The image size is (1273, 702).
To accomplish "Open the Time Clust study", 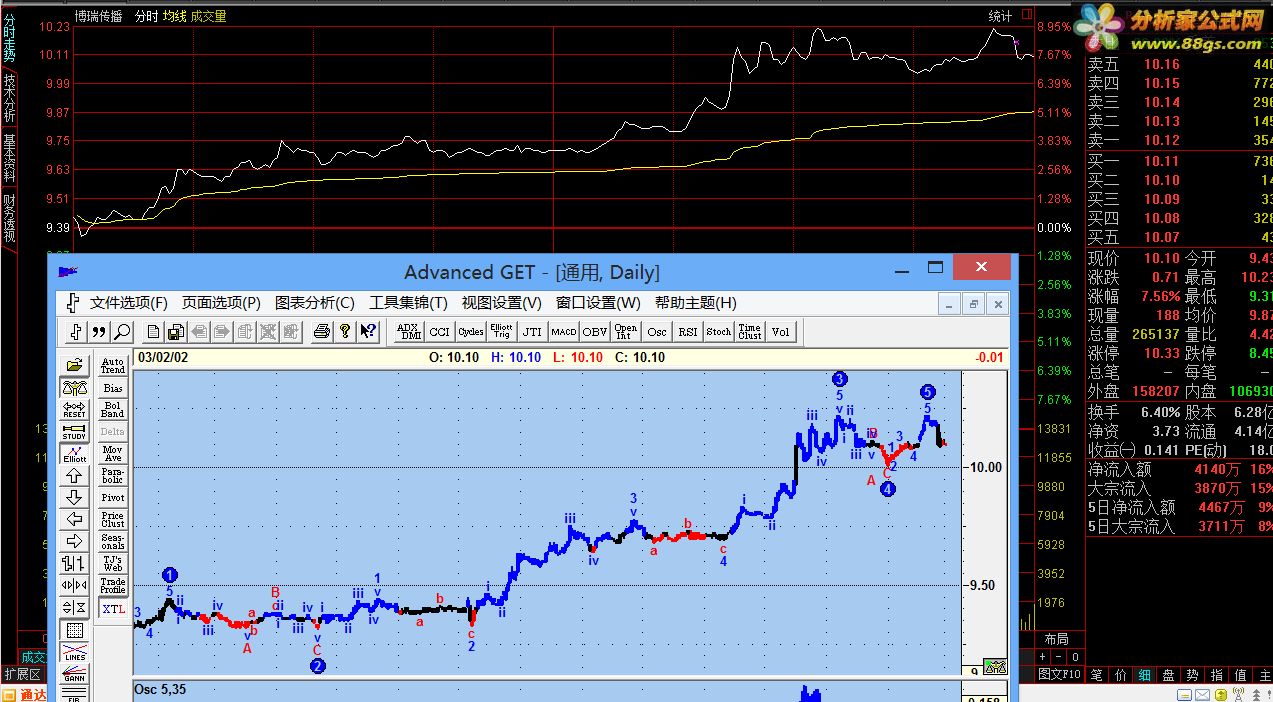I will (x=750, y=332).
